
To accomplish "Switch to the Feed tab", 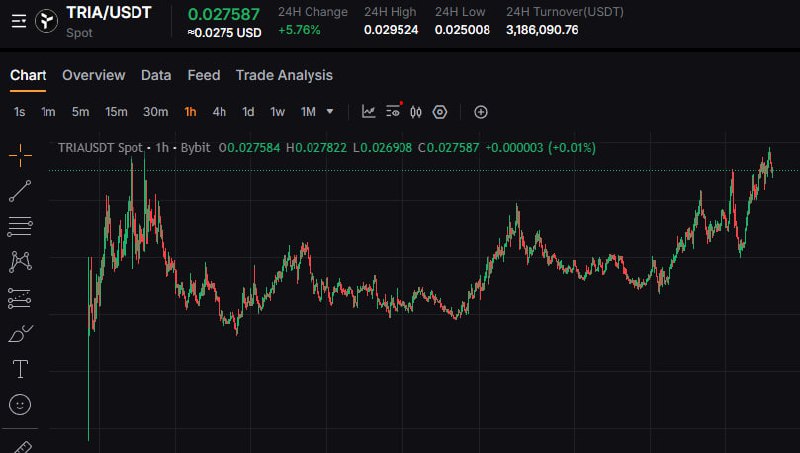I will pyautogui.click(x=204, y=75).
